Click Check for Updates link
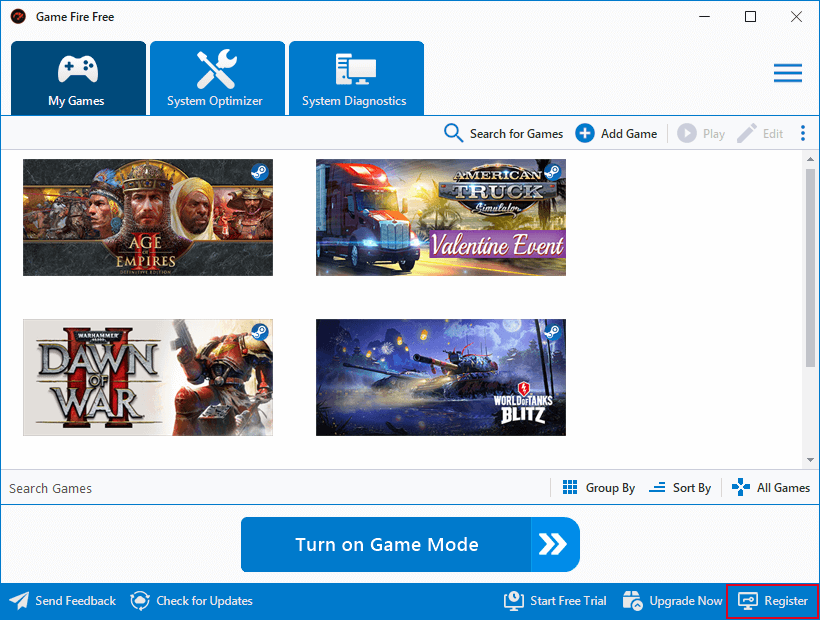This screenshot has height=620, width=820. click(191, 601)
